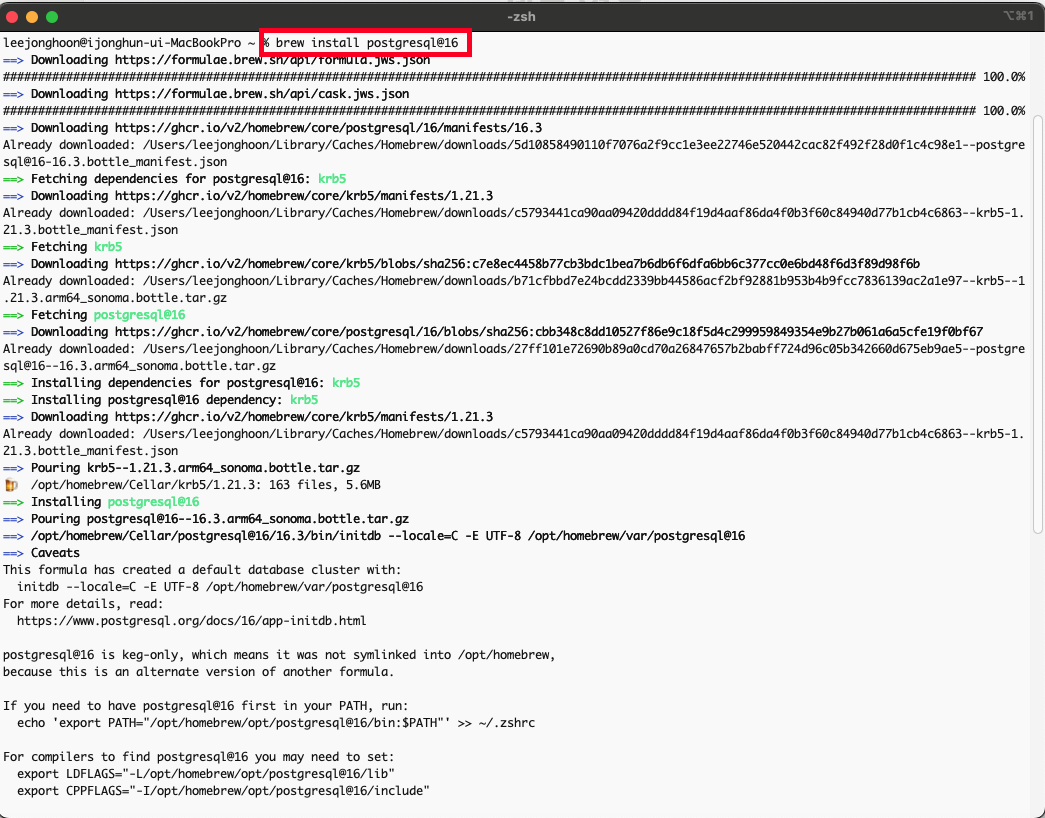The image size is (1045, 818).
Task: Click the export LDFLAGS line
Action: tap(206, 774)
